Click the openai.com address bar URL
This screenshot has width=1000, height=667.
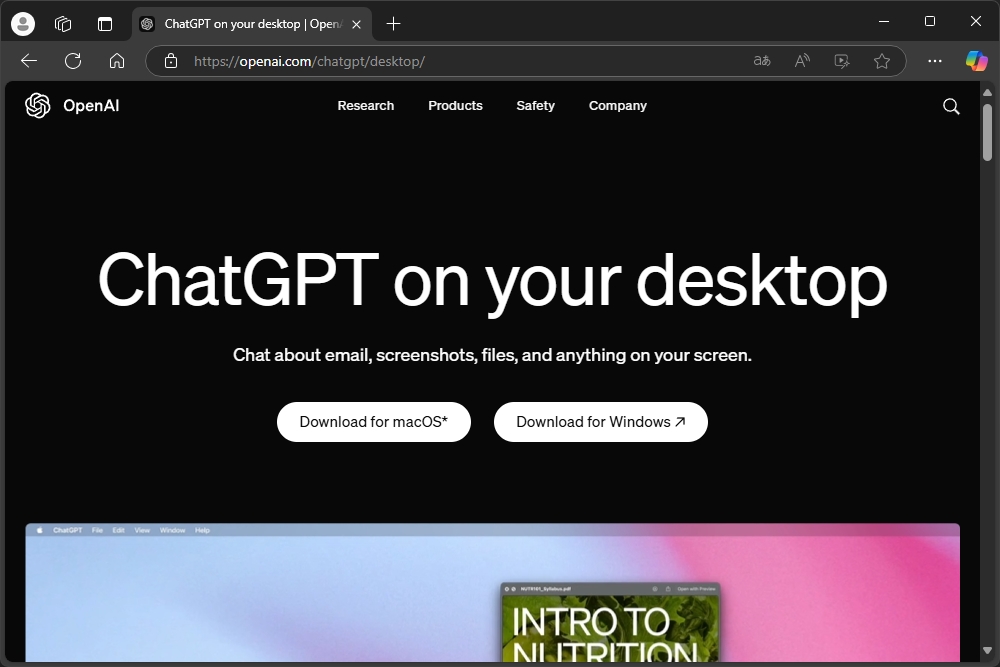click(x=309, y=61)
